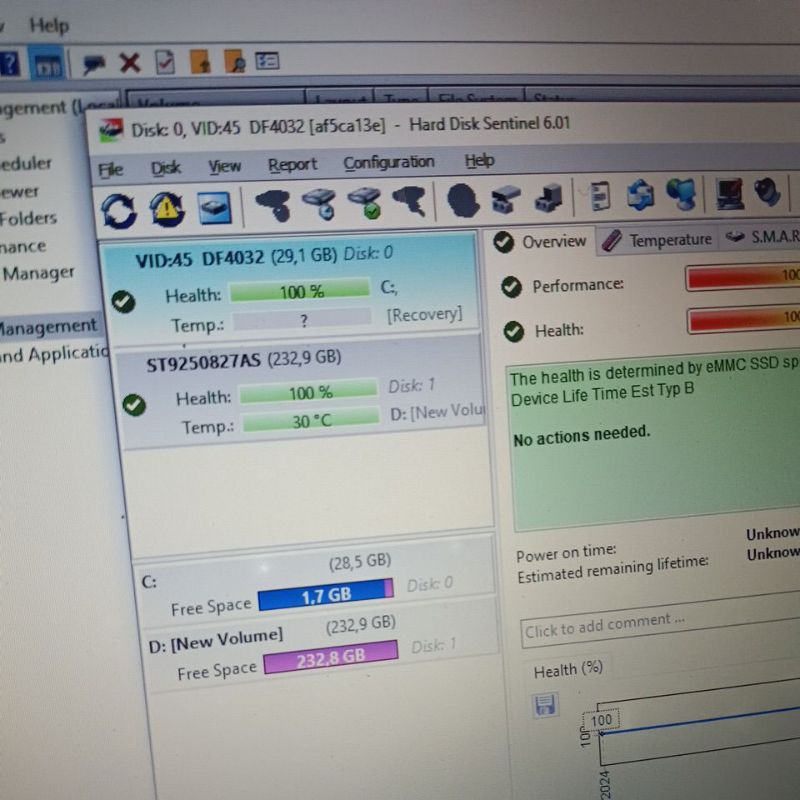Switch to the S.M.A.R.T. tab

tap(762, 236)
